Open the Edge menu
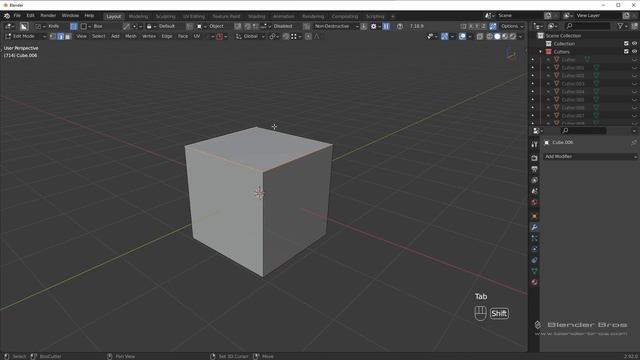 click(x=167, y=36)
